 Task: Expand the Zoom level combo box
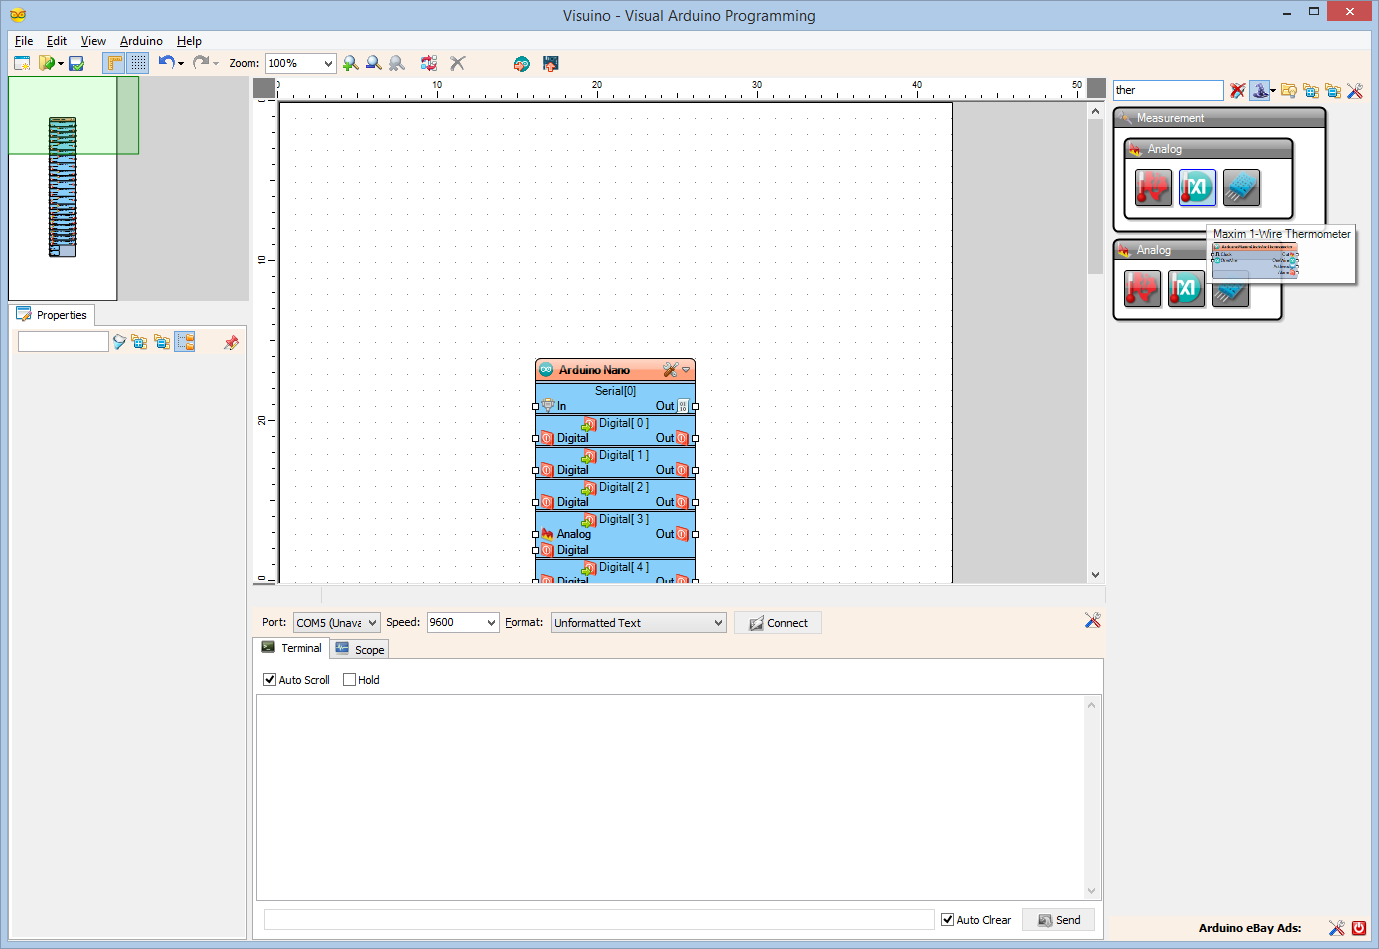[x=328, y=62]
